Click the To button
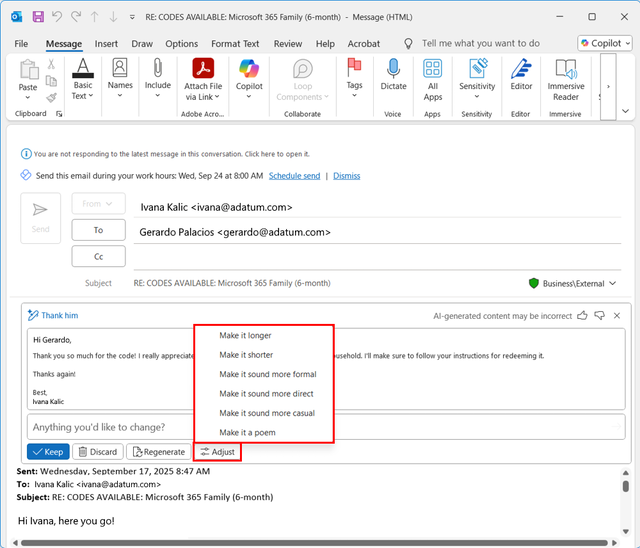This screenshot has height=548, width=640. pos(98,230)
